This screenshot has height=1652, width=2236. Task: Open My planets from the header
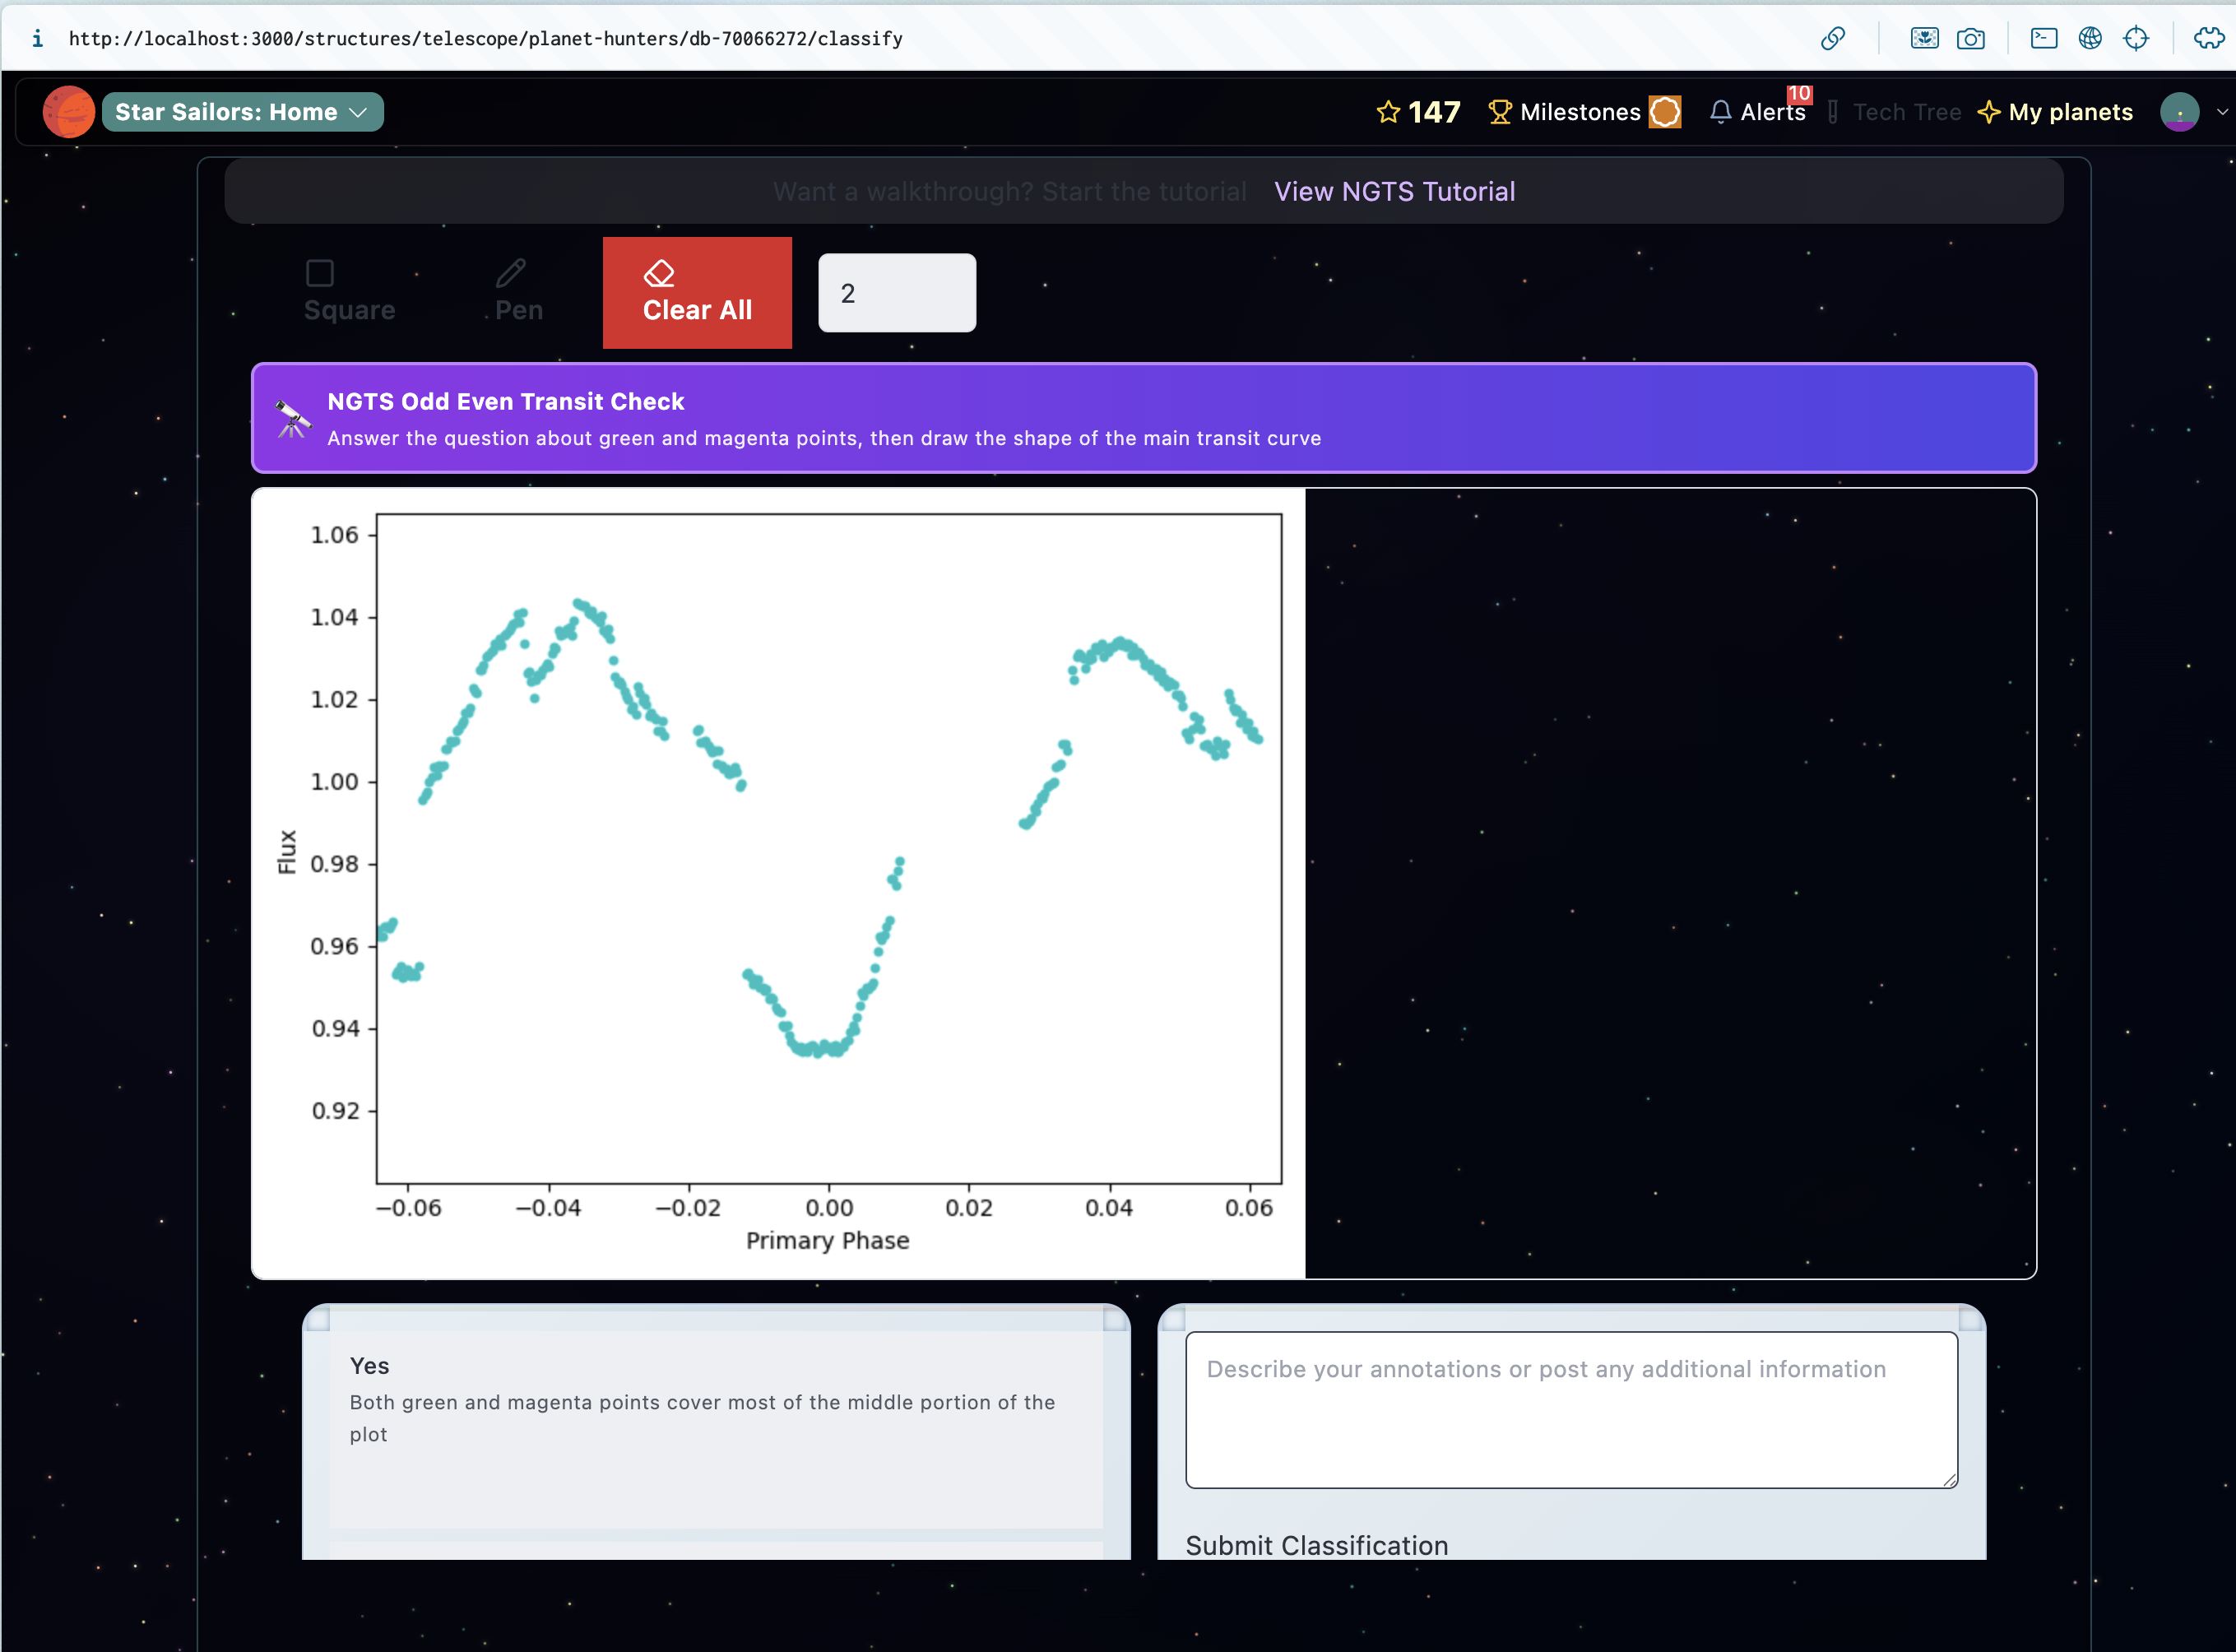click(2055, 112)
